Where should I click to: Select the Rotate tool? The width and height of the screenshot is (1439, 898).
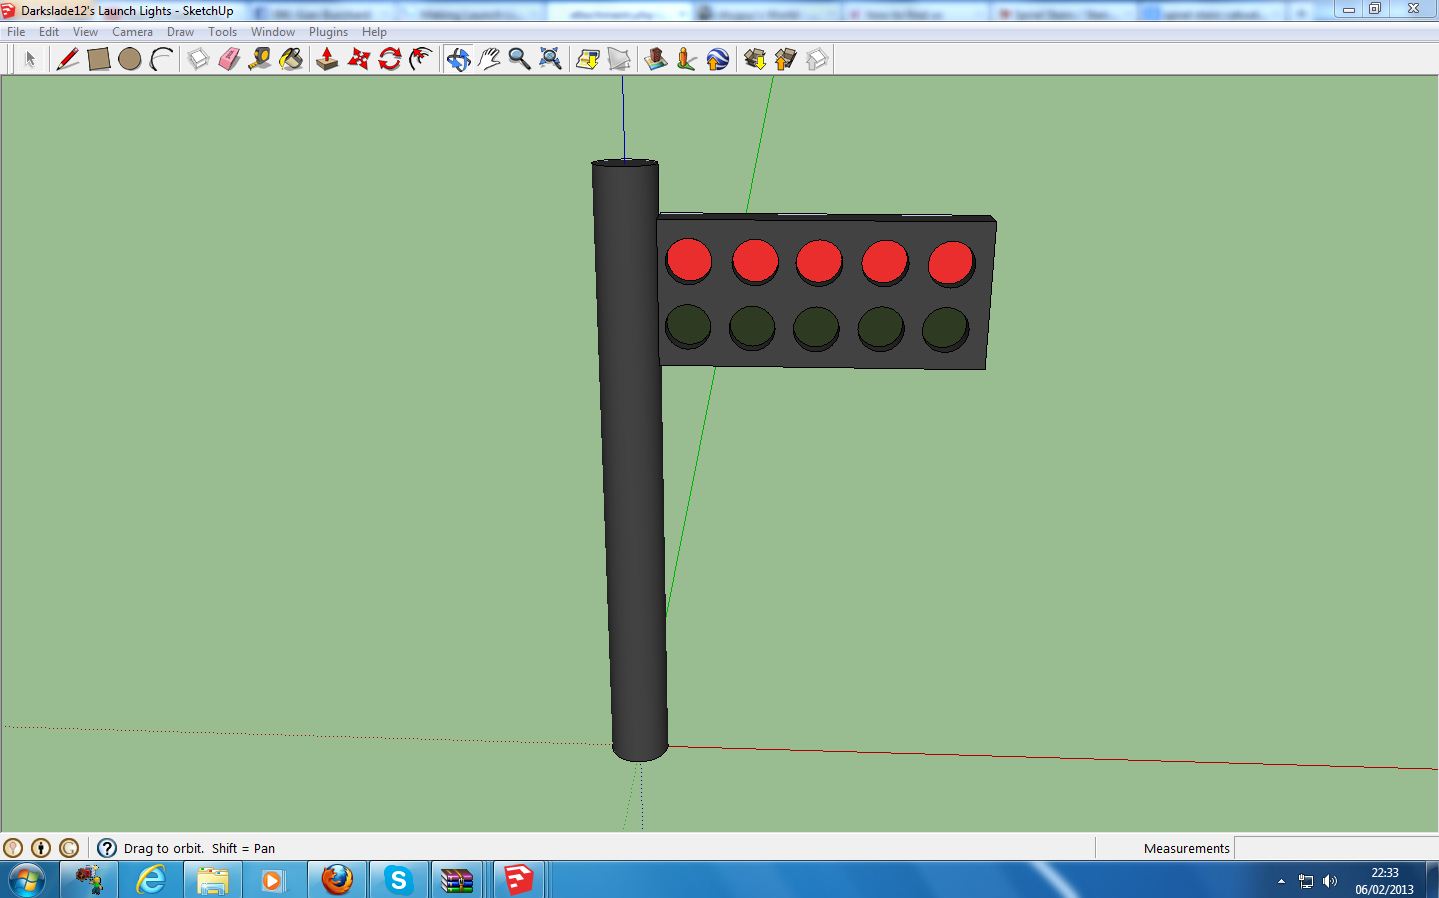tap(390, 60)
